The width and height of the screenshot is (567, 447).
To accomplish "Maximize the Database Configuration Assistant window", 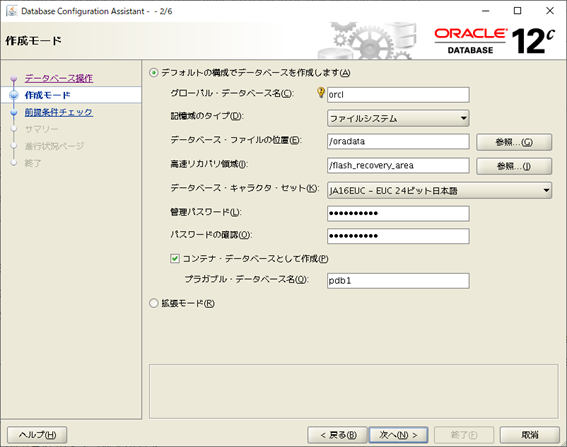I will [517, 11].
